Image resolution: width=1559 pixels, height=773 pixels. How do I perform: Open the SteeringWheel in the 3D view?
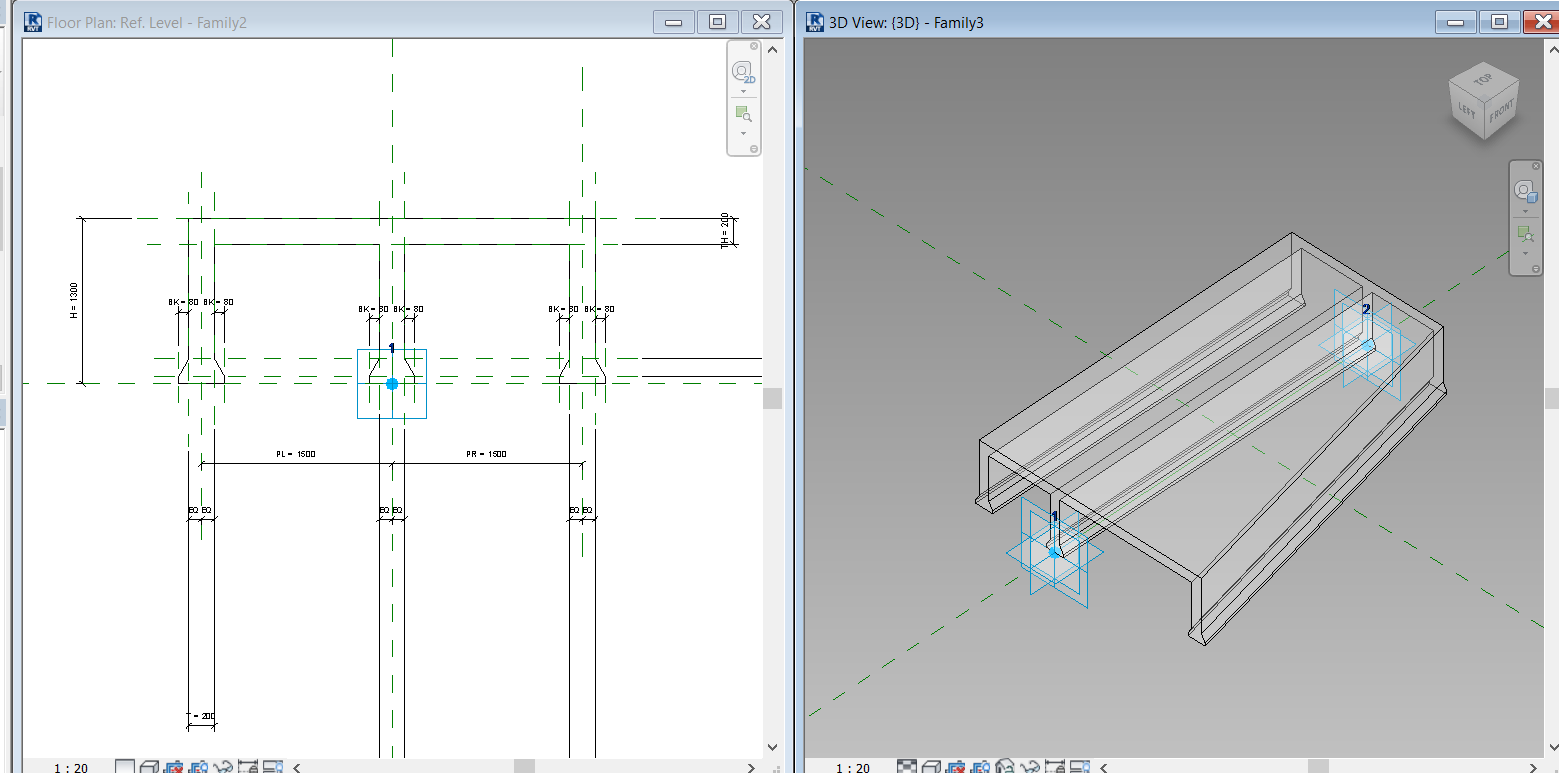point(1525,190)
